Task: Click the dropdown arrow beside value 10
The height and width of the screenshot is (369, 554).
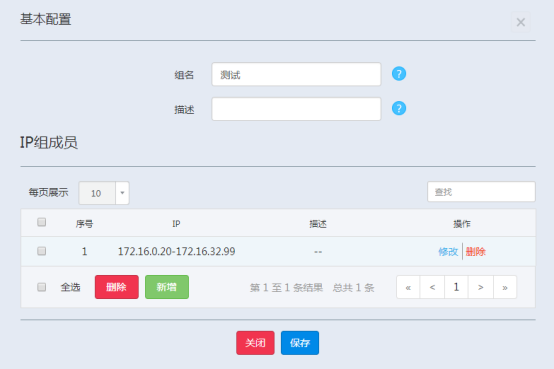Action: point(122,193)
